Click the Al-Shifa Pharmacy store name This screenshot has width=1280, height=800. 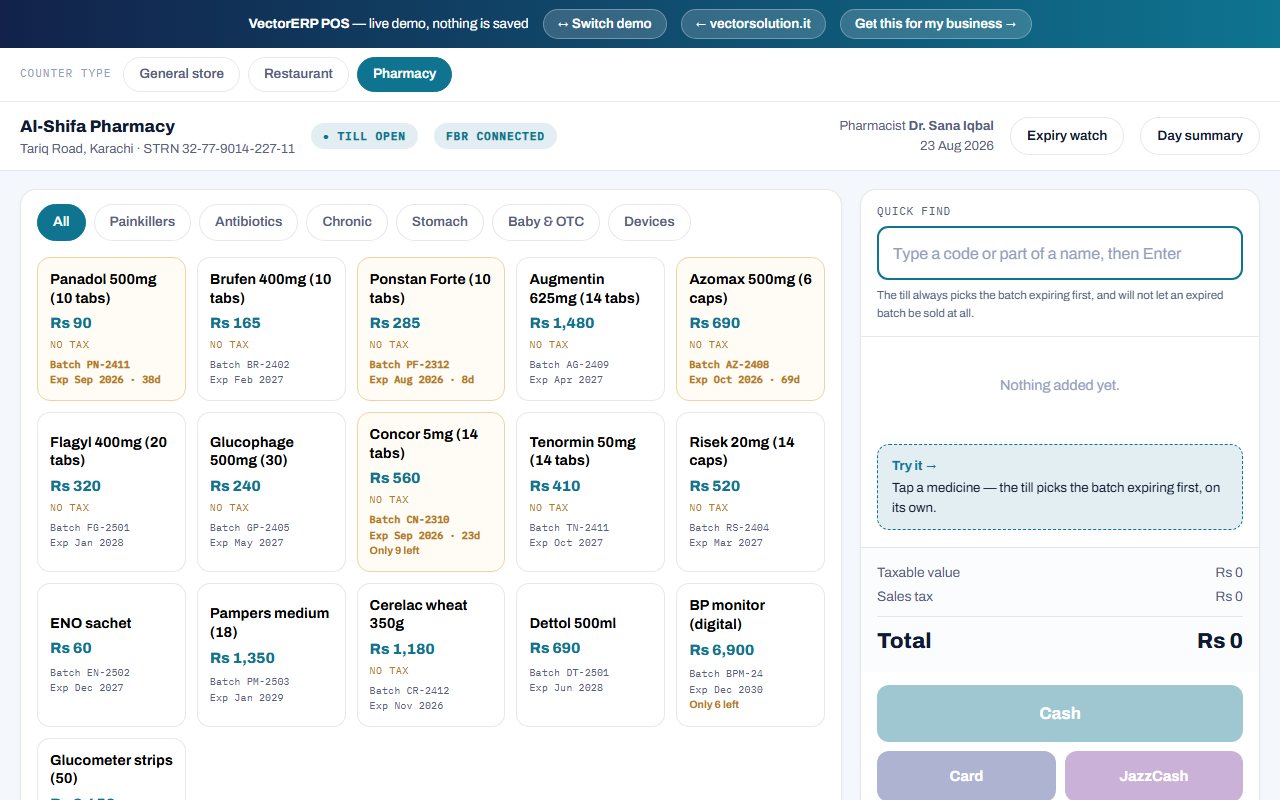tap(98, 127)
